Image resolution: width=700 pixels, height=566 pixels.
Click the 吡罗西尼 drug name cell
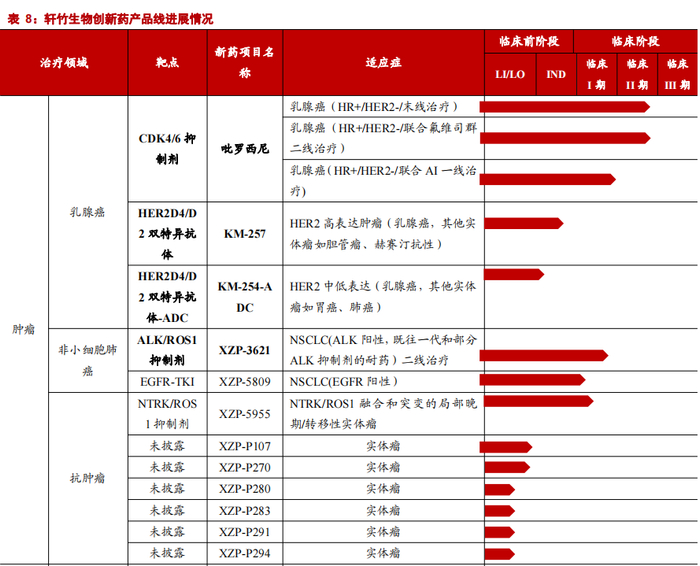tap(245, 149)
